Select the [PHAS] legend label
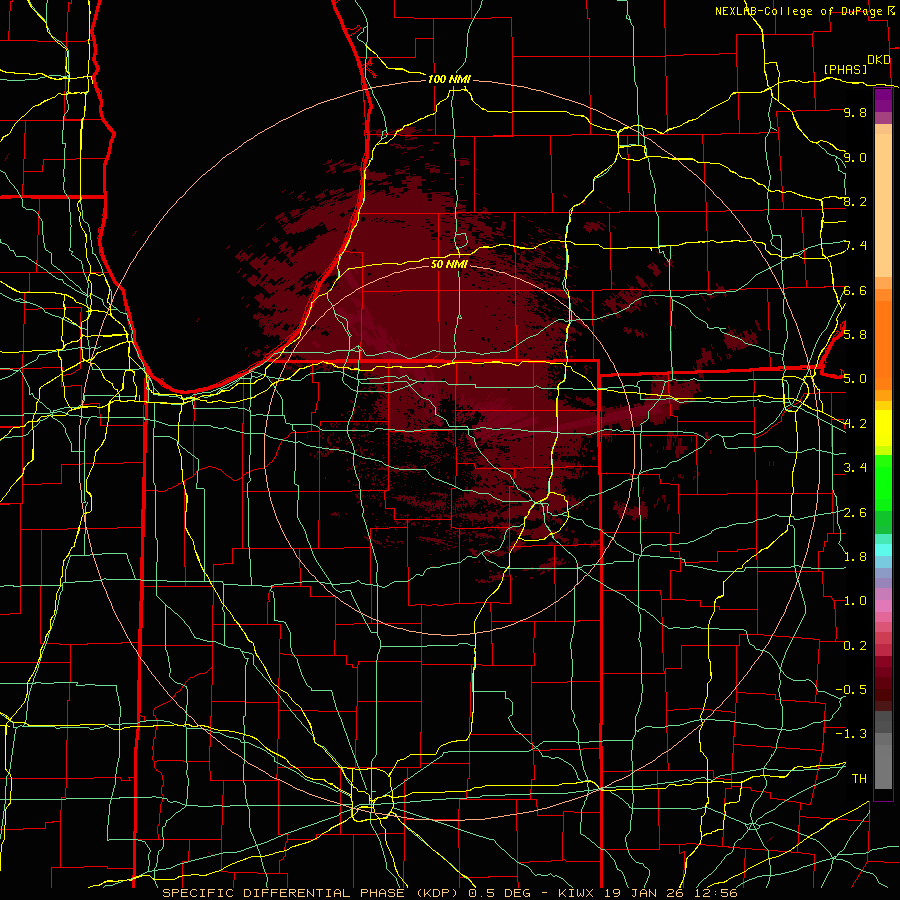Screen dimensions: 900x900 (845, 69)
